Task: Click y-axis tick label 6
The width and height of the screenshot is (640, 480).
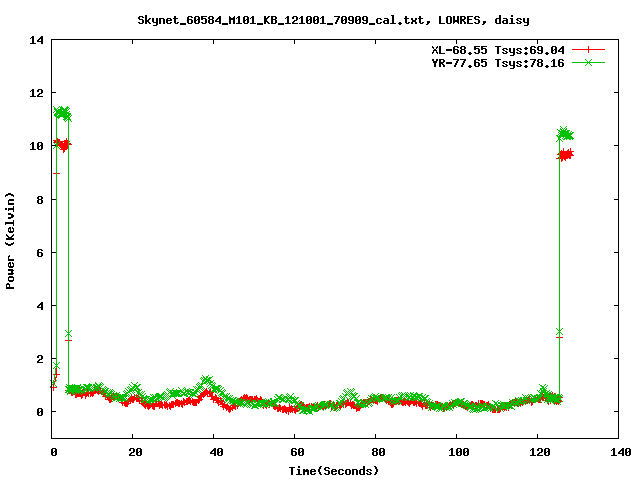Action: pyautogui.click(x=40, y=253)
